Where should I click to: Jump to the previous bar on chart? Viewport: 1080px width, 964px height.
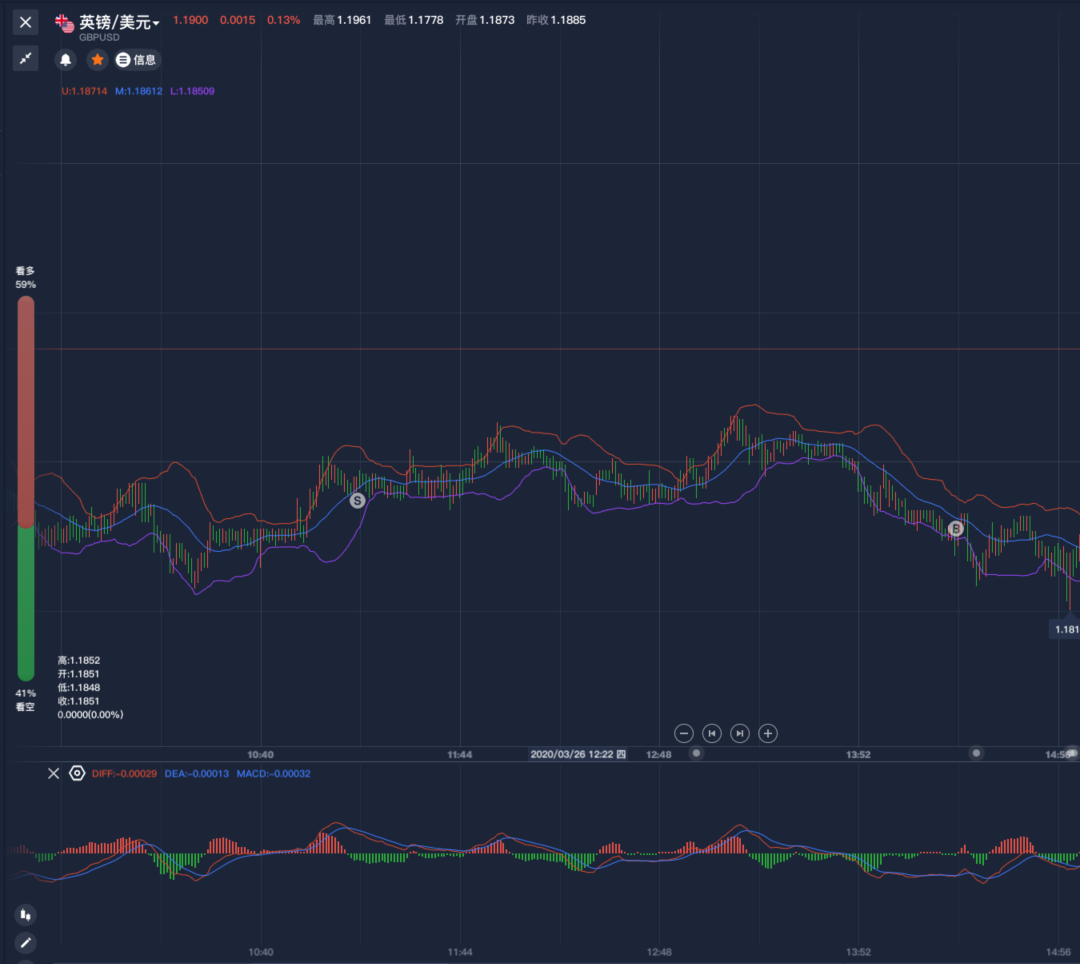712,733
